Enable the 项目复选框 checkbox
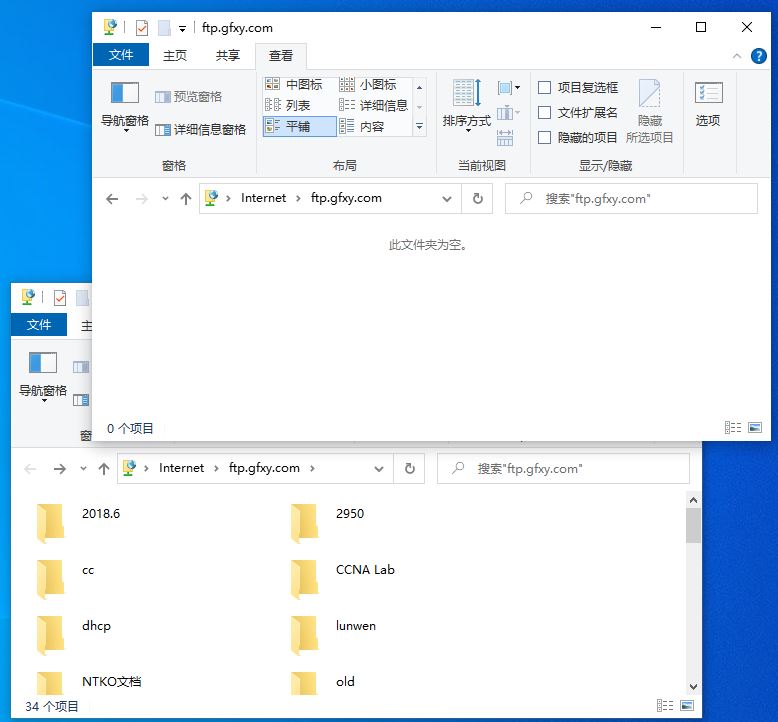Screen dimensions: 778x722 point(545,88)
